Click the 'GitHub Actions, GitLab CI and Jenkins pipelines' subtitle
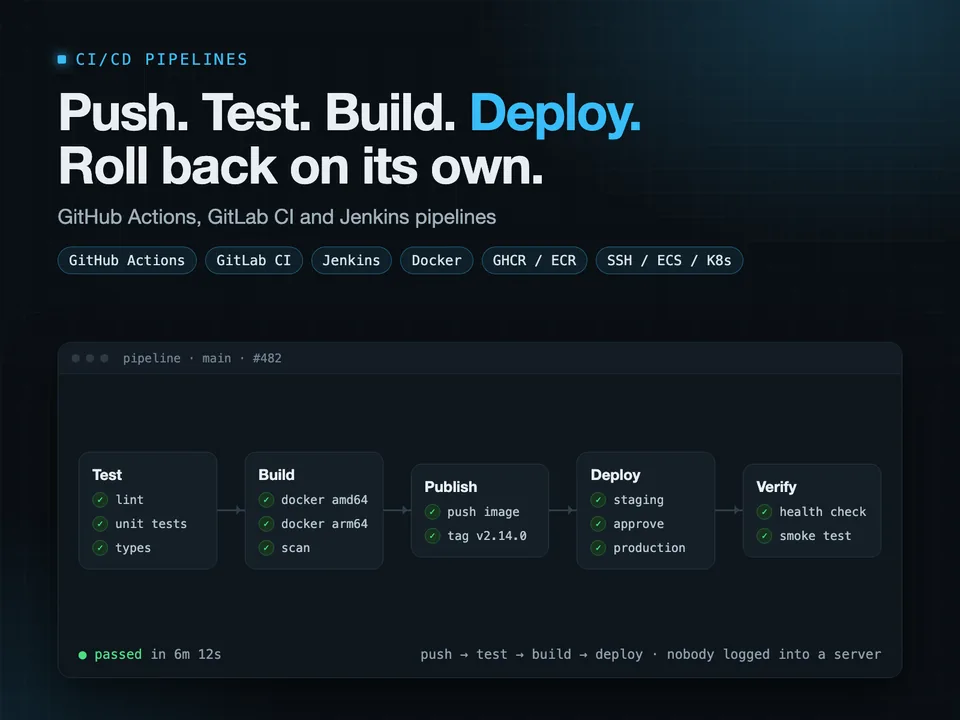This screenshot has height=720, width=960. point(277,217)
